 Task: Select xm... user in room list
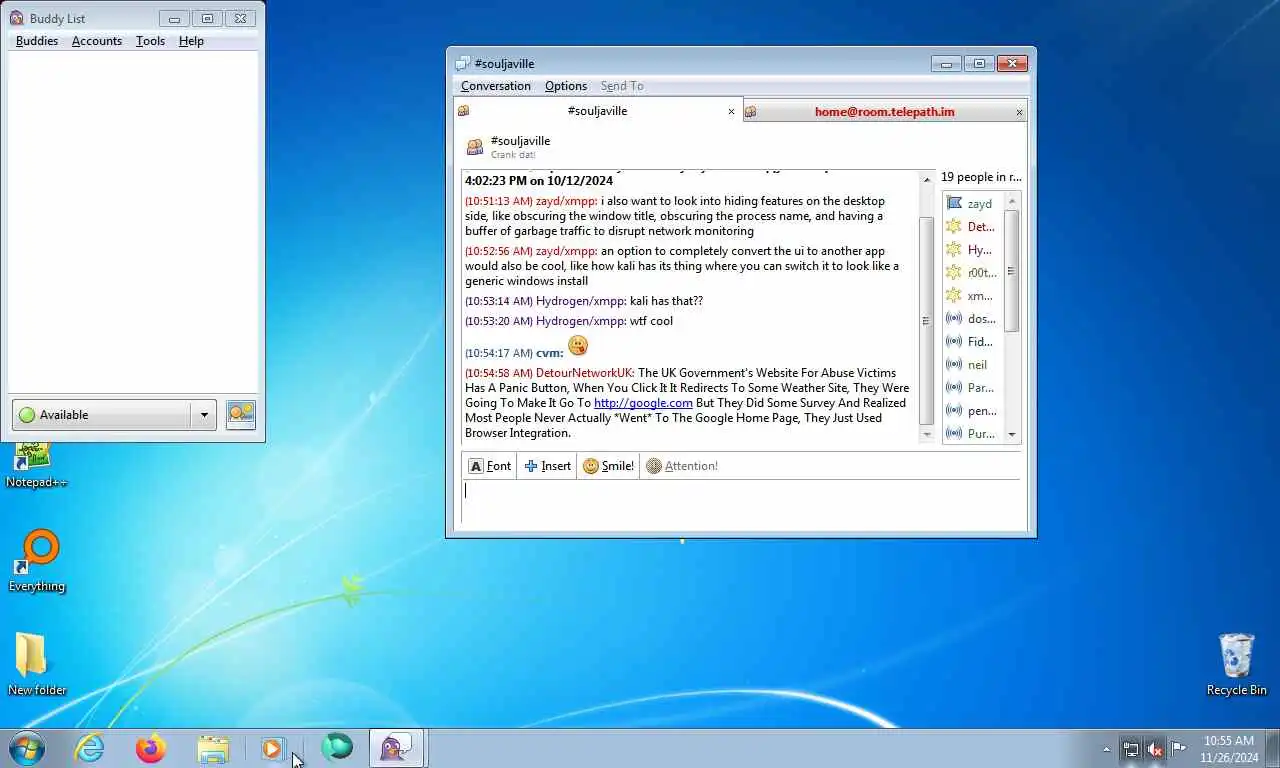(x=971, y=296)
